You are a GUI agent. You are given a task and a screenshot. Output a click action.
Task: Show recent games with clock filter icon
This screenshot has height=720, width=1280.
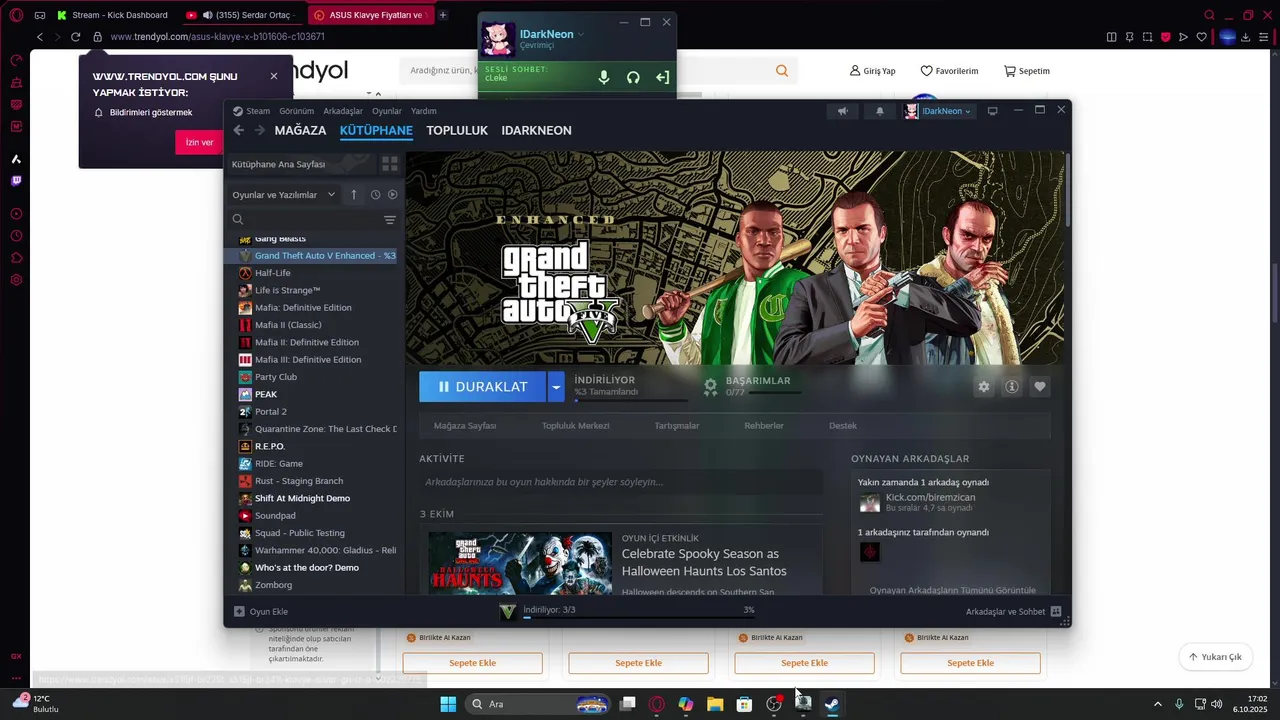pos(376,195)
